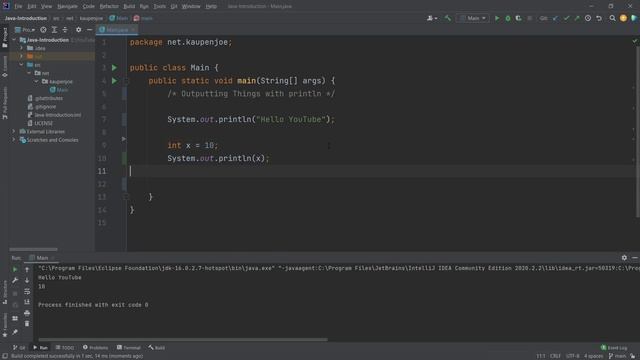This screenshot has width=640, height=360.
Task: Open Search Everywhere magnifier
Action: [x=612, y=18]
